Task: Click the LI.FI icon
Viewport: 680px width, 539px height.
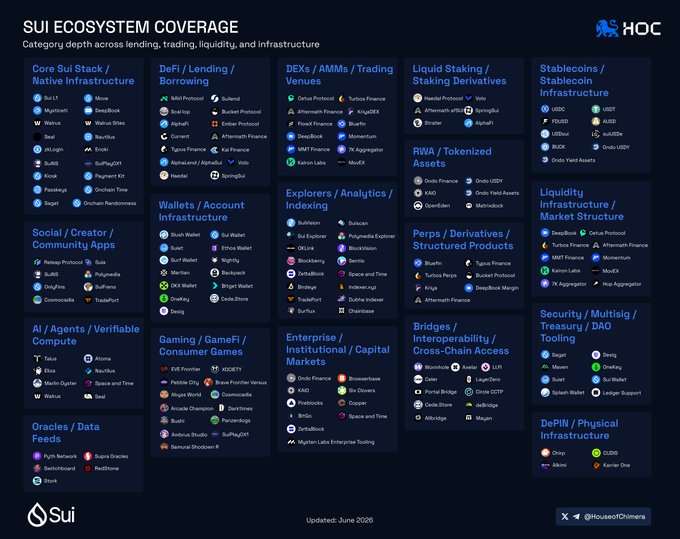Action: pyautogui.click(x=486, y=367)
